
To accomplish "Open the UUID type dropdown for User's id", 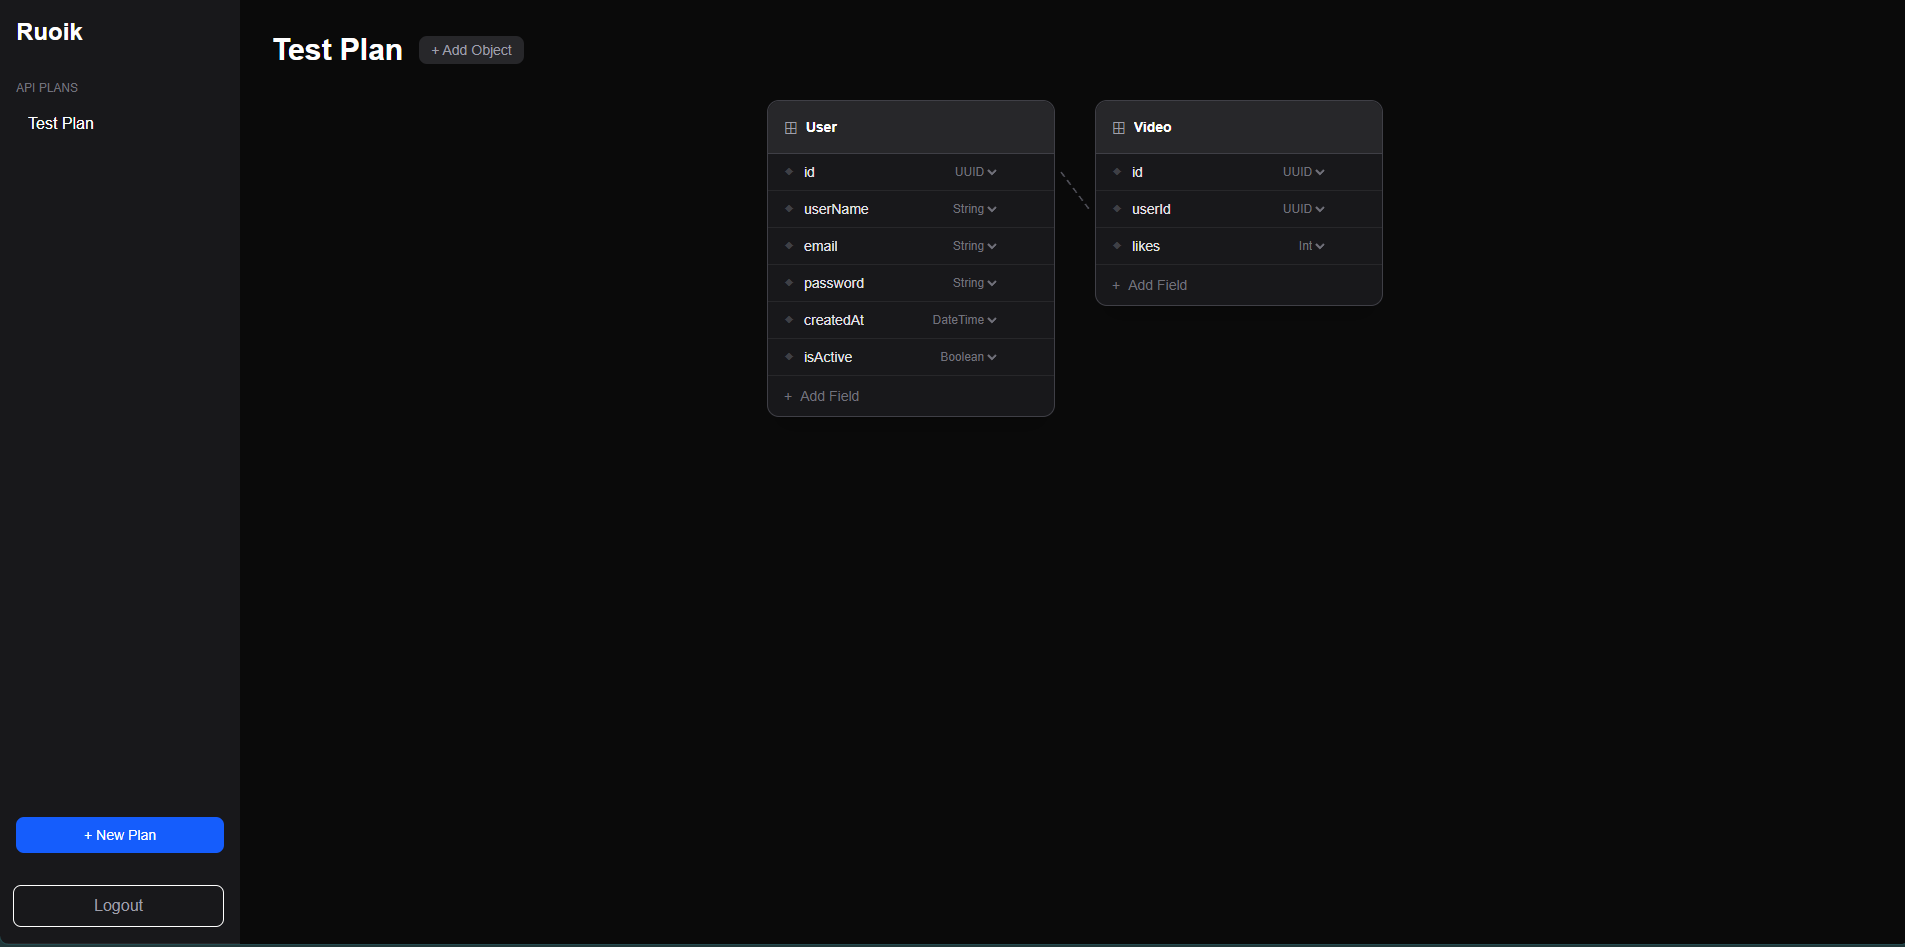I will click(976, 172).
